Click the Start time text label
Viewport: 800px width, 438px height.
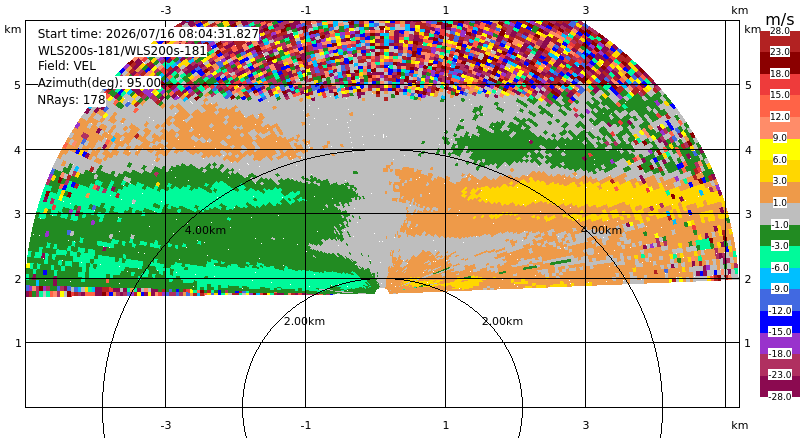click(x=148, y=34)
